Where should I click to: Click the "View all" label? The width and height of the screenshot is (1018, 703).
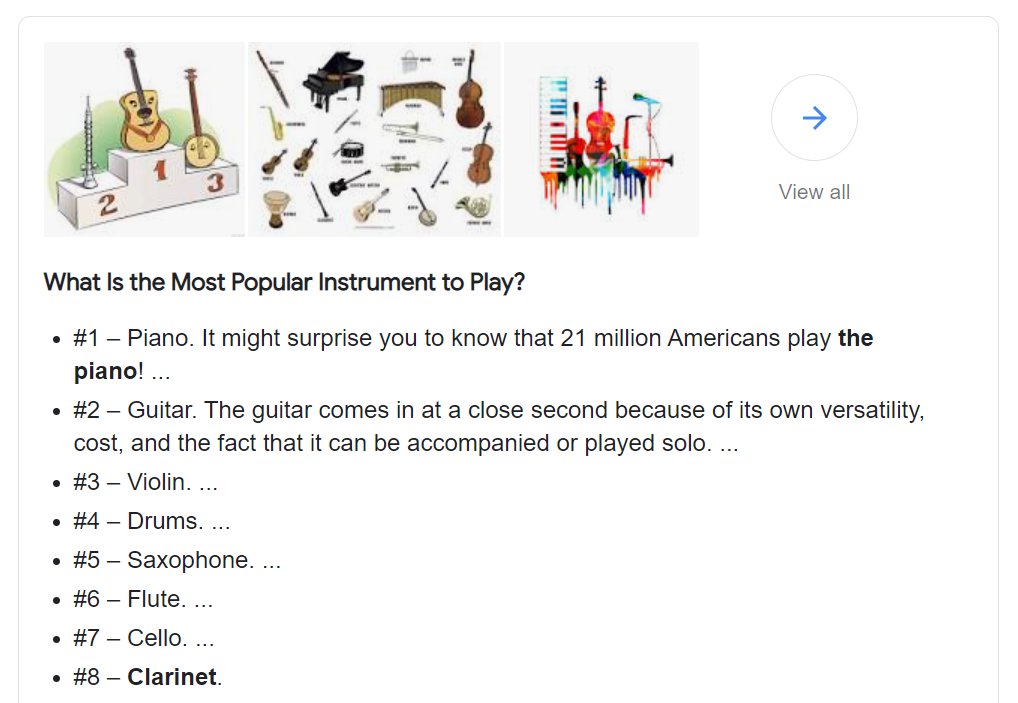click(x=814, y=192)
